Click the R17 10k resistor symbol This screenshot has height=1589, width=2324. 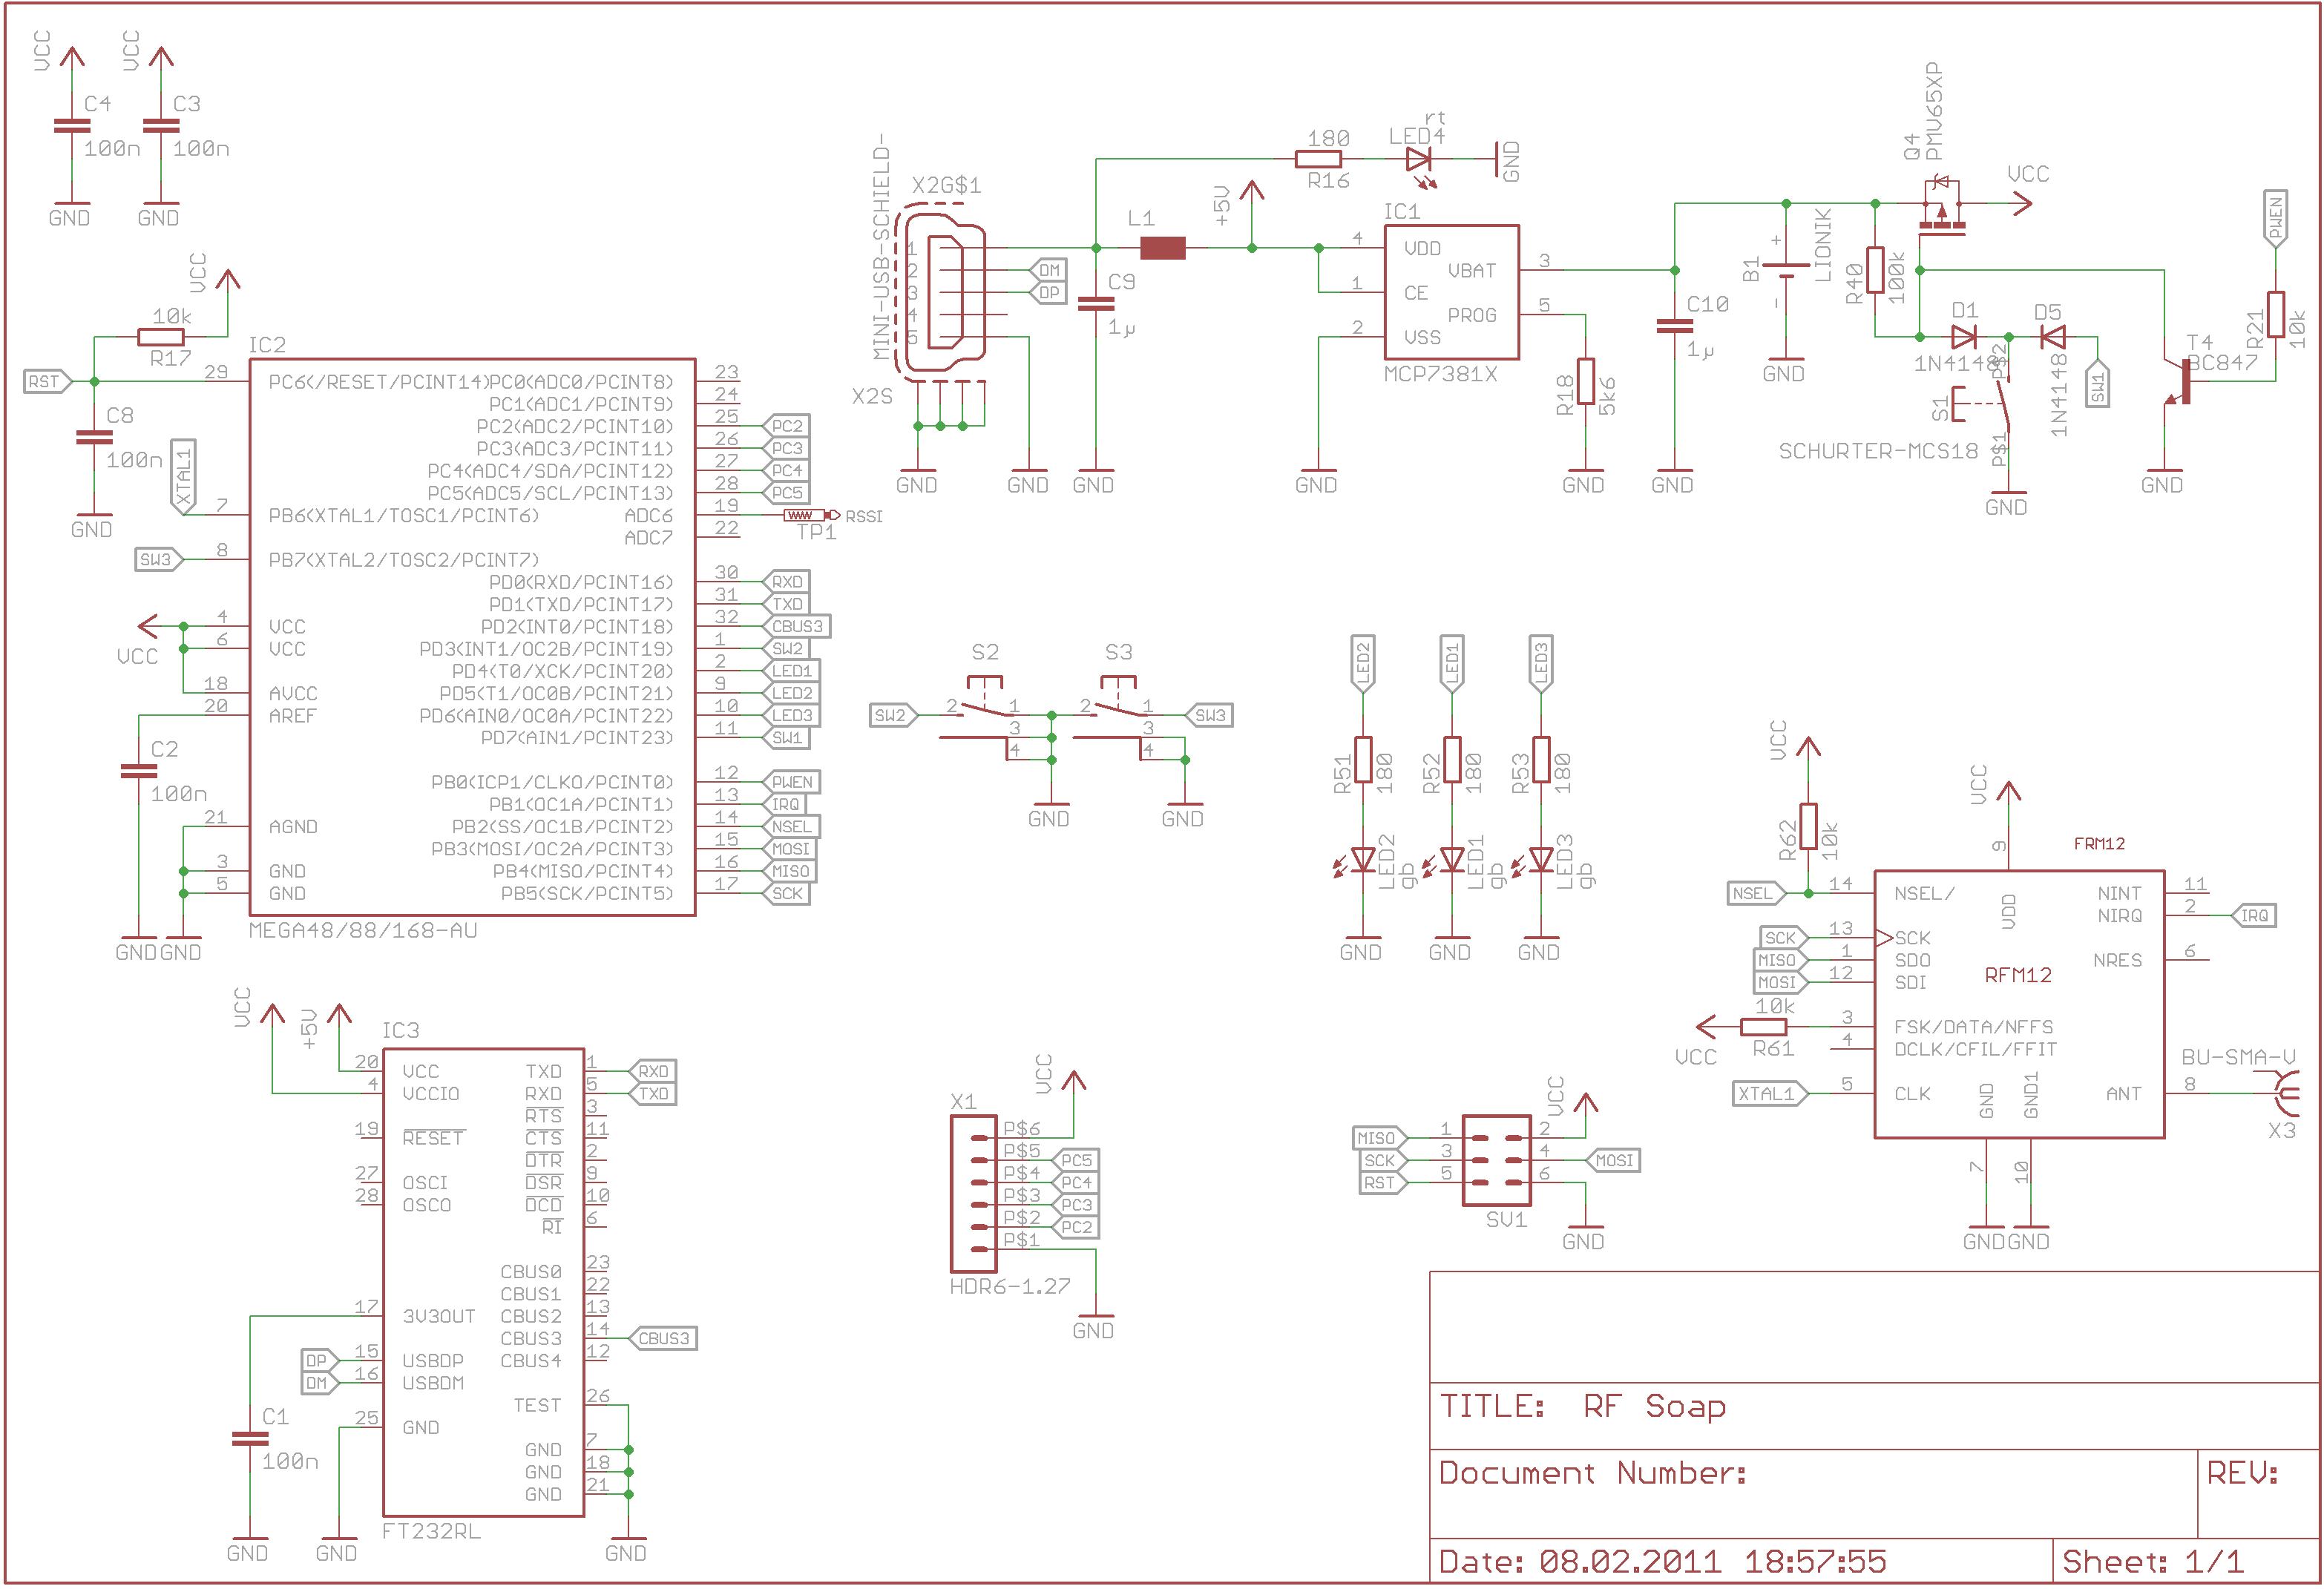click(161, 337)
